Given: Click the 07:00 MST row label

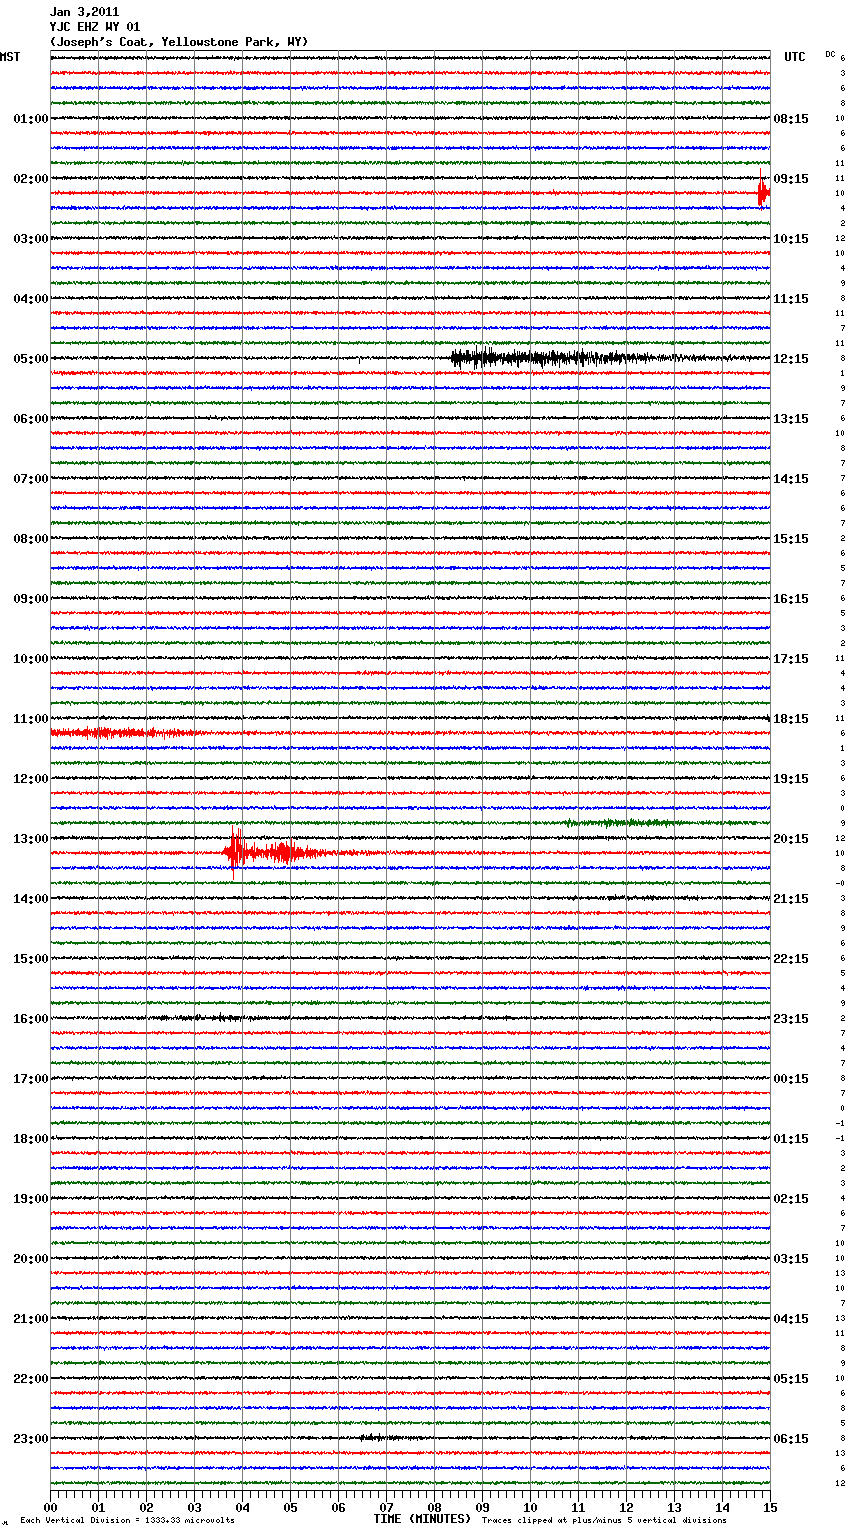Looking at the screenshot, I should 31,479.
